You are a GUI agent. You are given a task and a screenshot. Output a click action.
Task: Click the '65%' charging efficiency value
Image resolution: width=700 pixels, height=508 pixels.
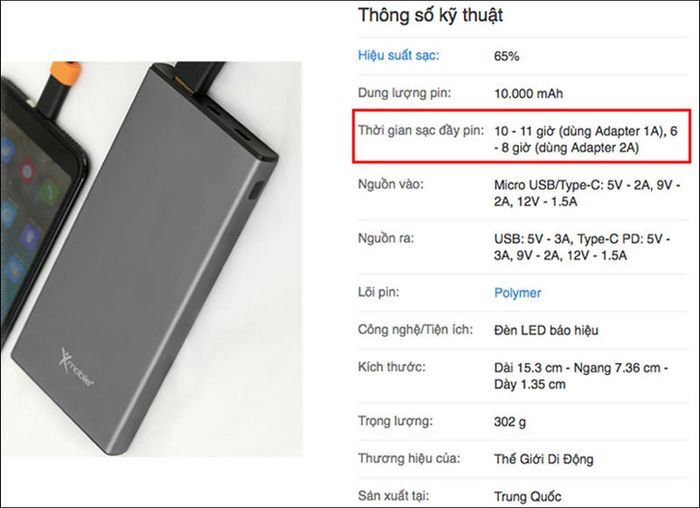click(506, 56)
